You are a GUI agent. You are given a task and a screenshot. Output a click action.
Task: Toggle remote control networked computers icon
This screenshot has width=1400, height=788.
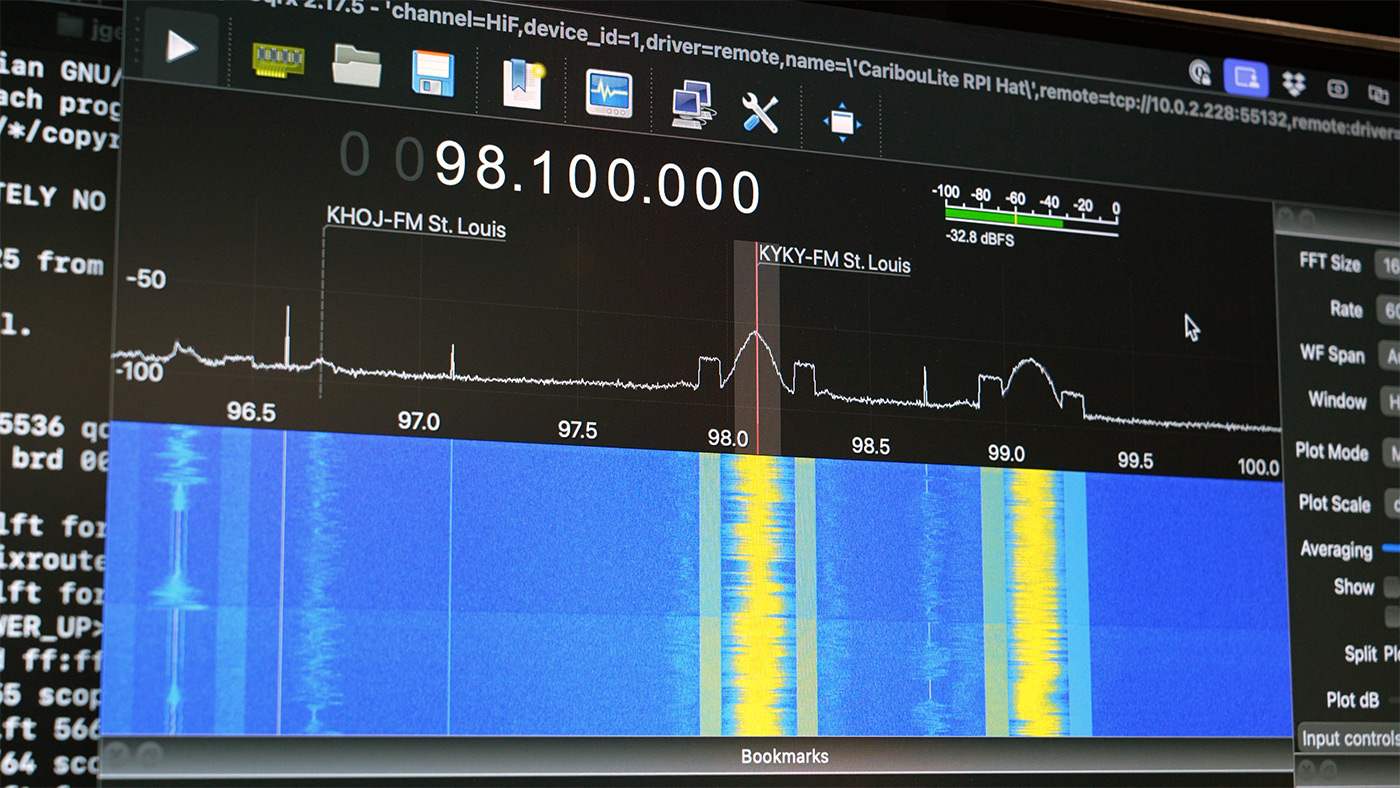click(692, 104)
